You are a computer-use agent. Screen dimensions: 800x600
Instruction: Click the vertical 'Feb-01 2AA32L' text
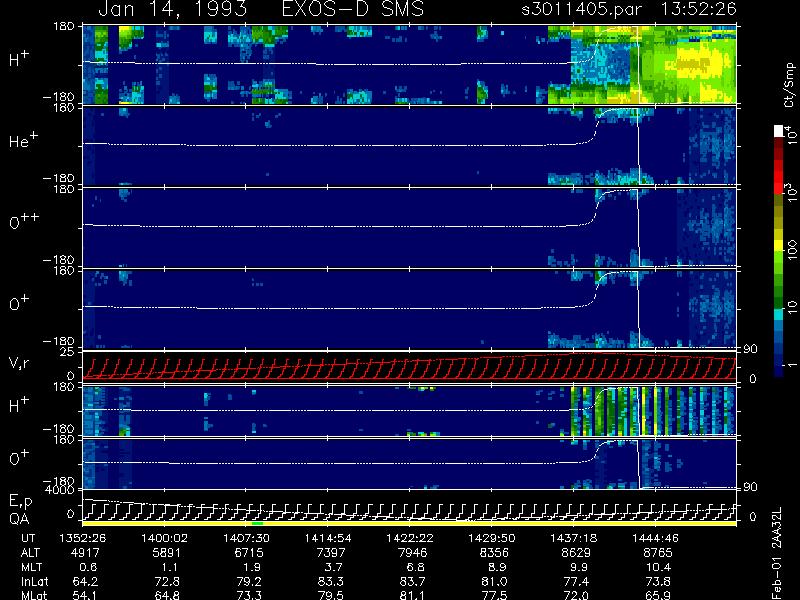pyautogui.click(x=776, y=553)
